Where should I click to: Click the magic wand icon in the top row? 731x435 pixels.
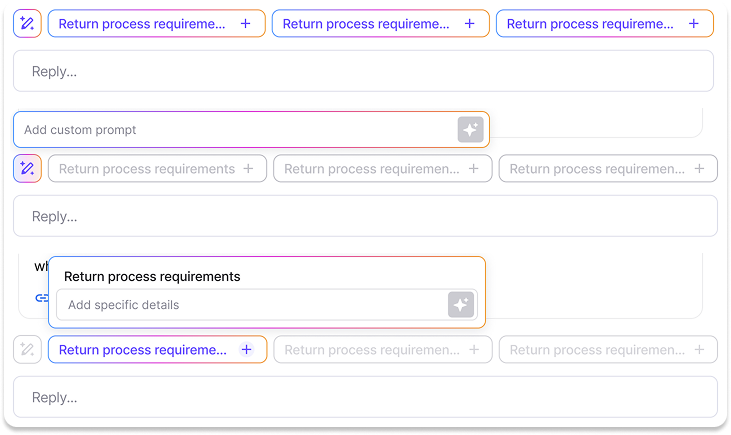(27, 24)
